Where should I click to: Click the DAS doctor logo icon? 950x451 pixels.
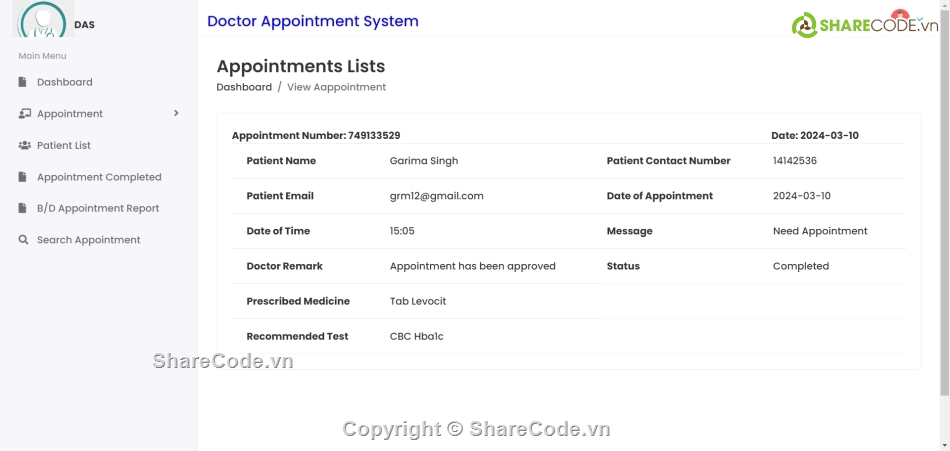tap(43, 19)
